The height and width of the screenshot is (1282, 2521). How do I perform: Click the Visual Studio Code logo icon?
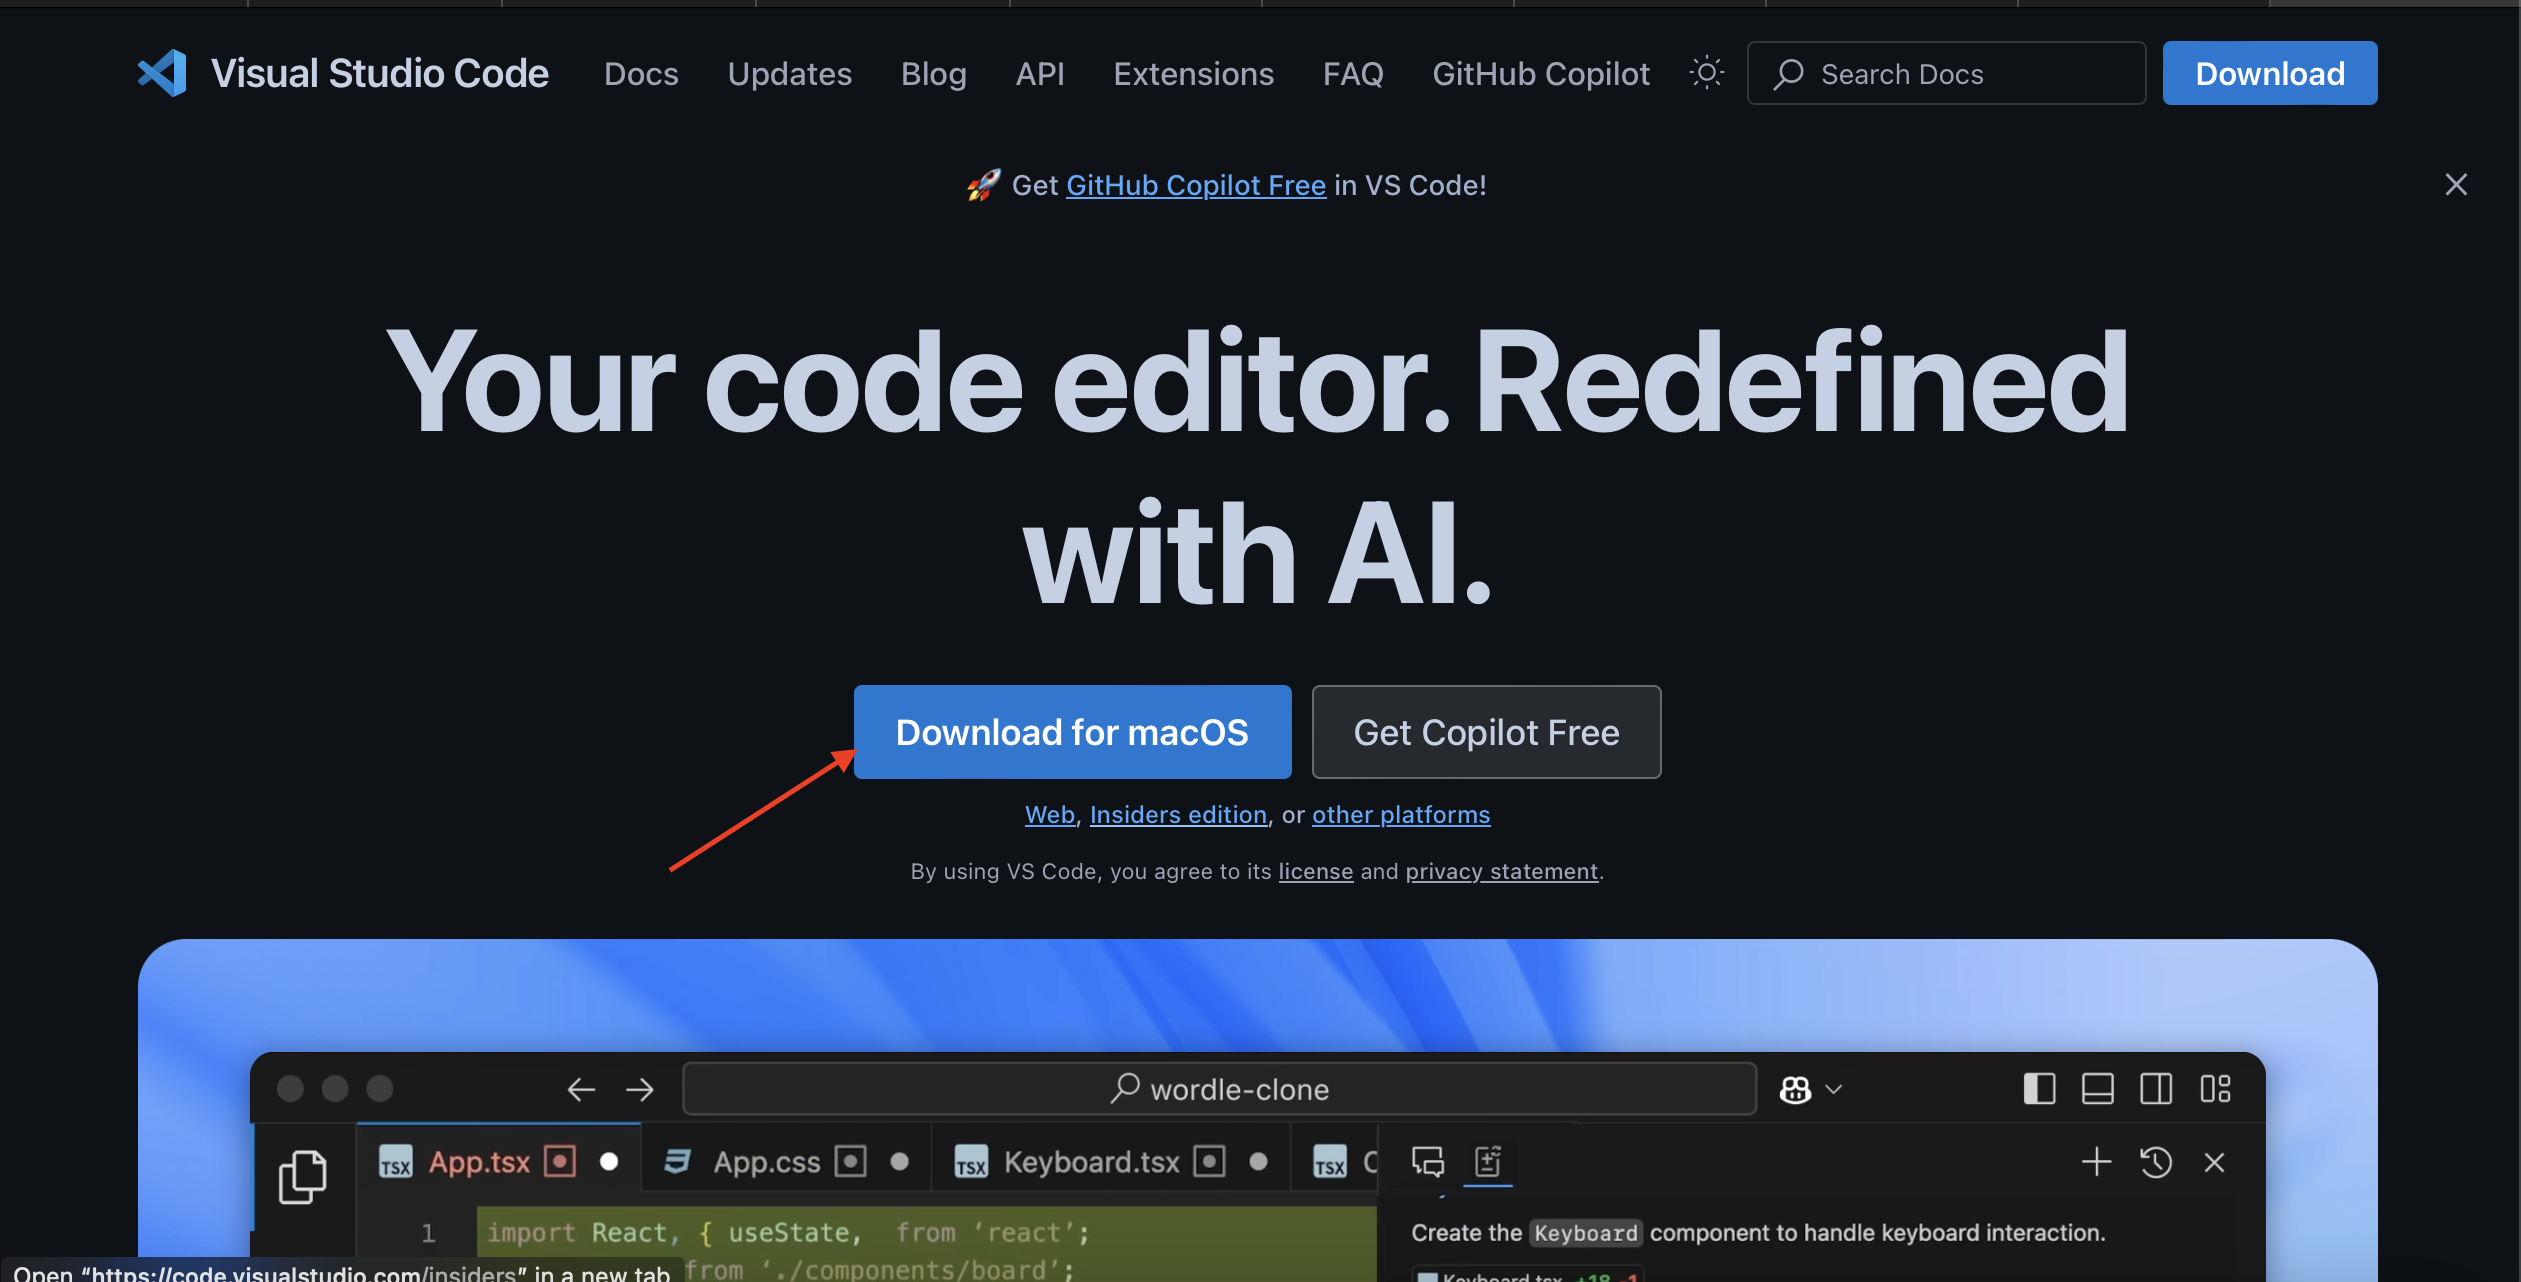(x=162, y=73)
